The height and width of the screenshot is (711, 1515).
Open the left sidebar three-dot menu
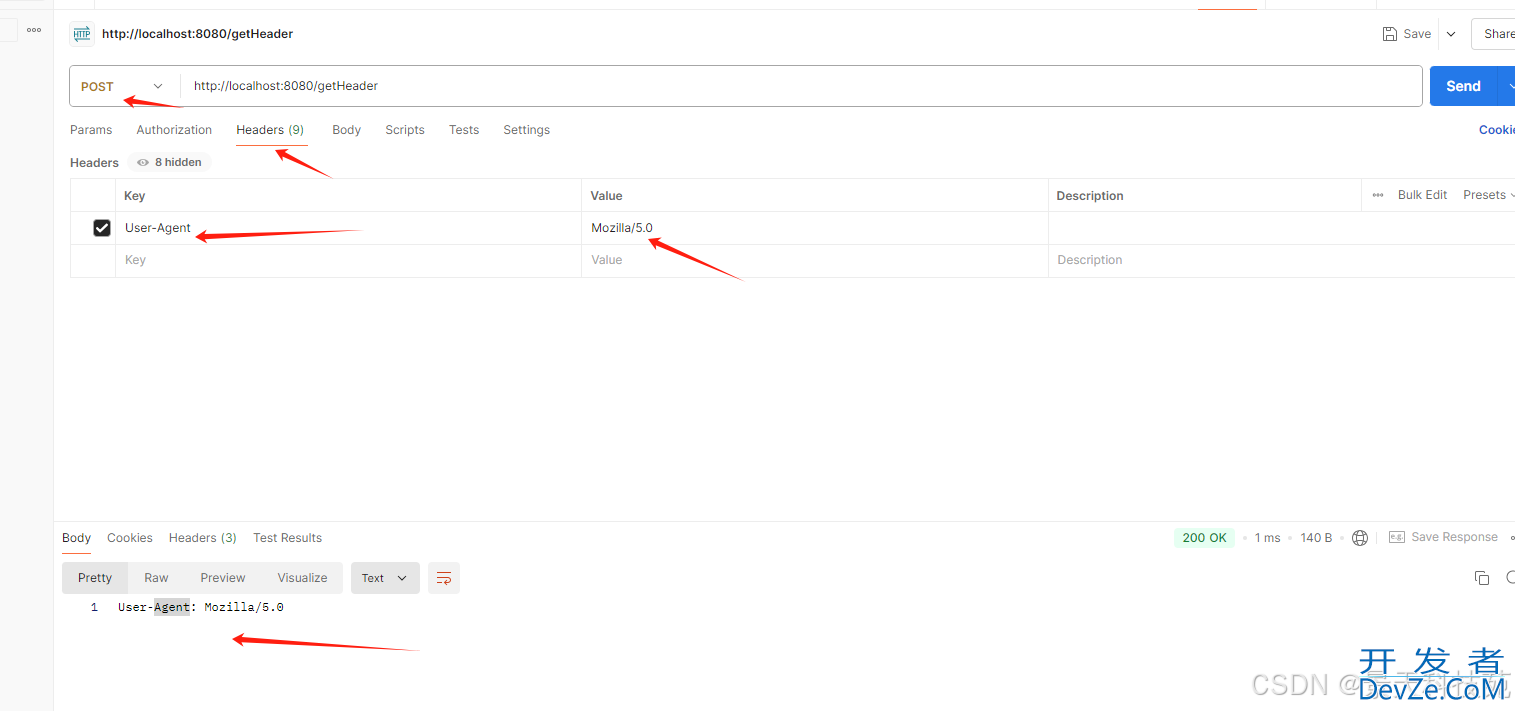tap(34, 30)
